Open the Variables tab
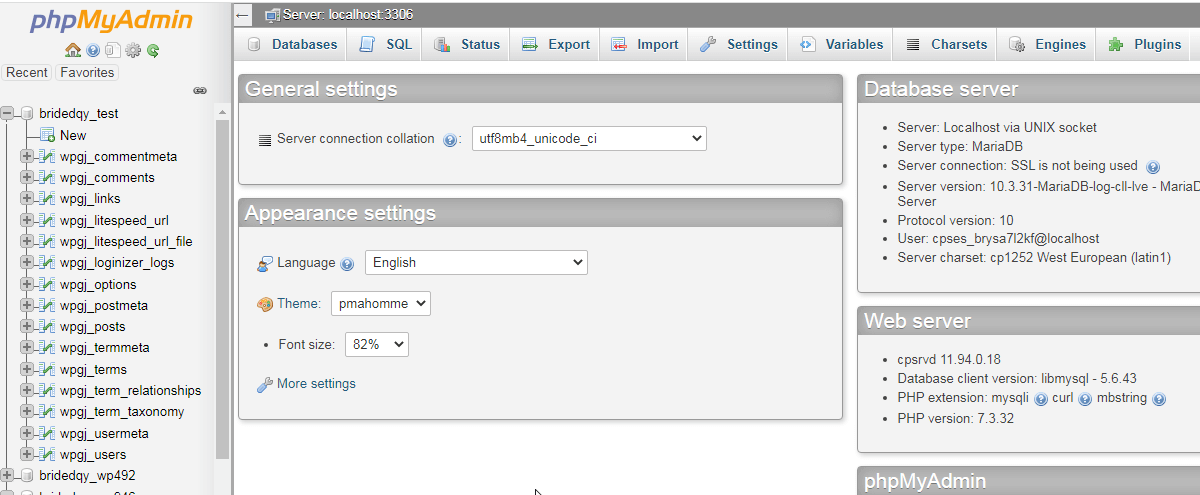Screen dimensions: 1200x495 click(x=841, y=44)
